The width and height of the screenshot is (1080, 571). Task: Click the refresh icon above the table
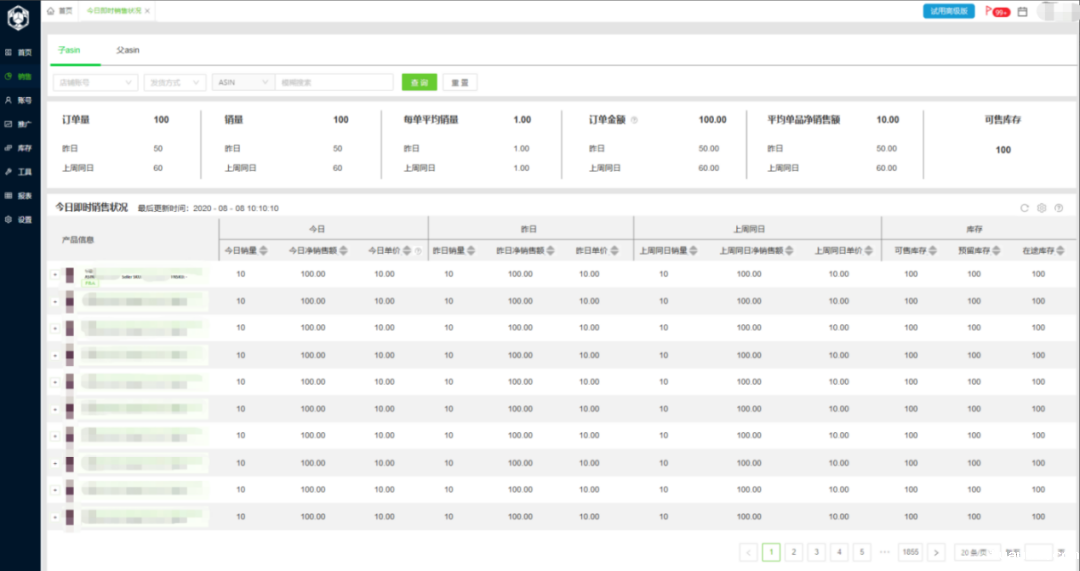pyautogui.click(x=1024, y=208)
